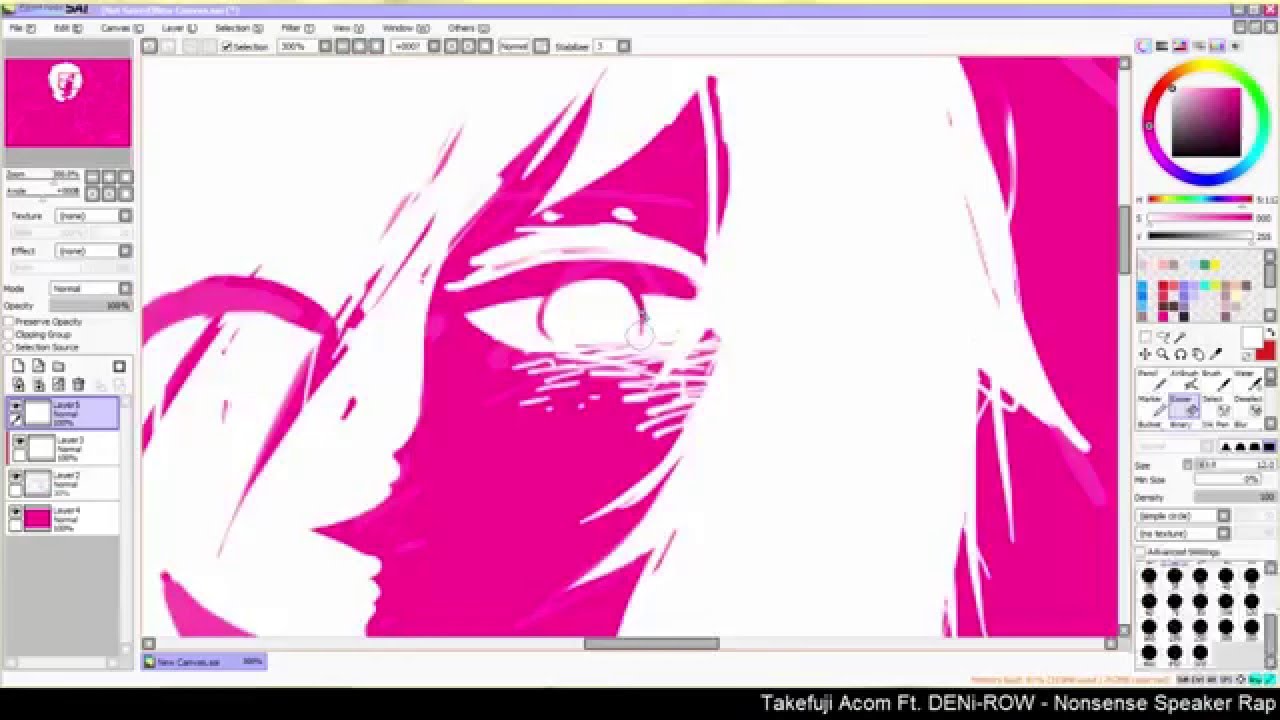Screen dimensions: 1280x720
Task: Select the Lasso tool
Action: 1164,337
